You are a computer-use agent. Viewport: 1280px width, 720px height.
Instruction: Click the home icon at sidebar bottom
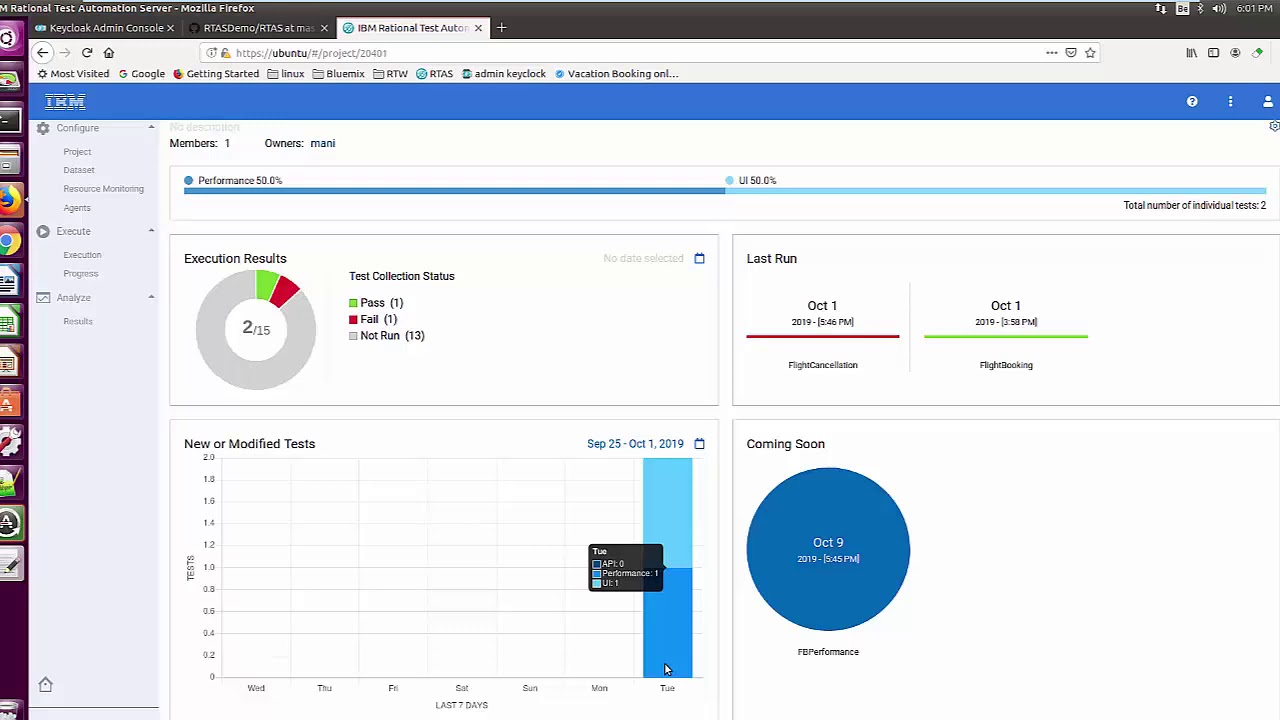[45, 684]
